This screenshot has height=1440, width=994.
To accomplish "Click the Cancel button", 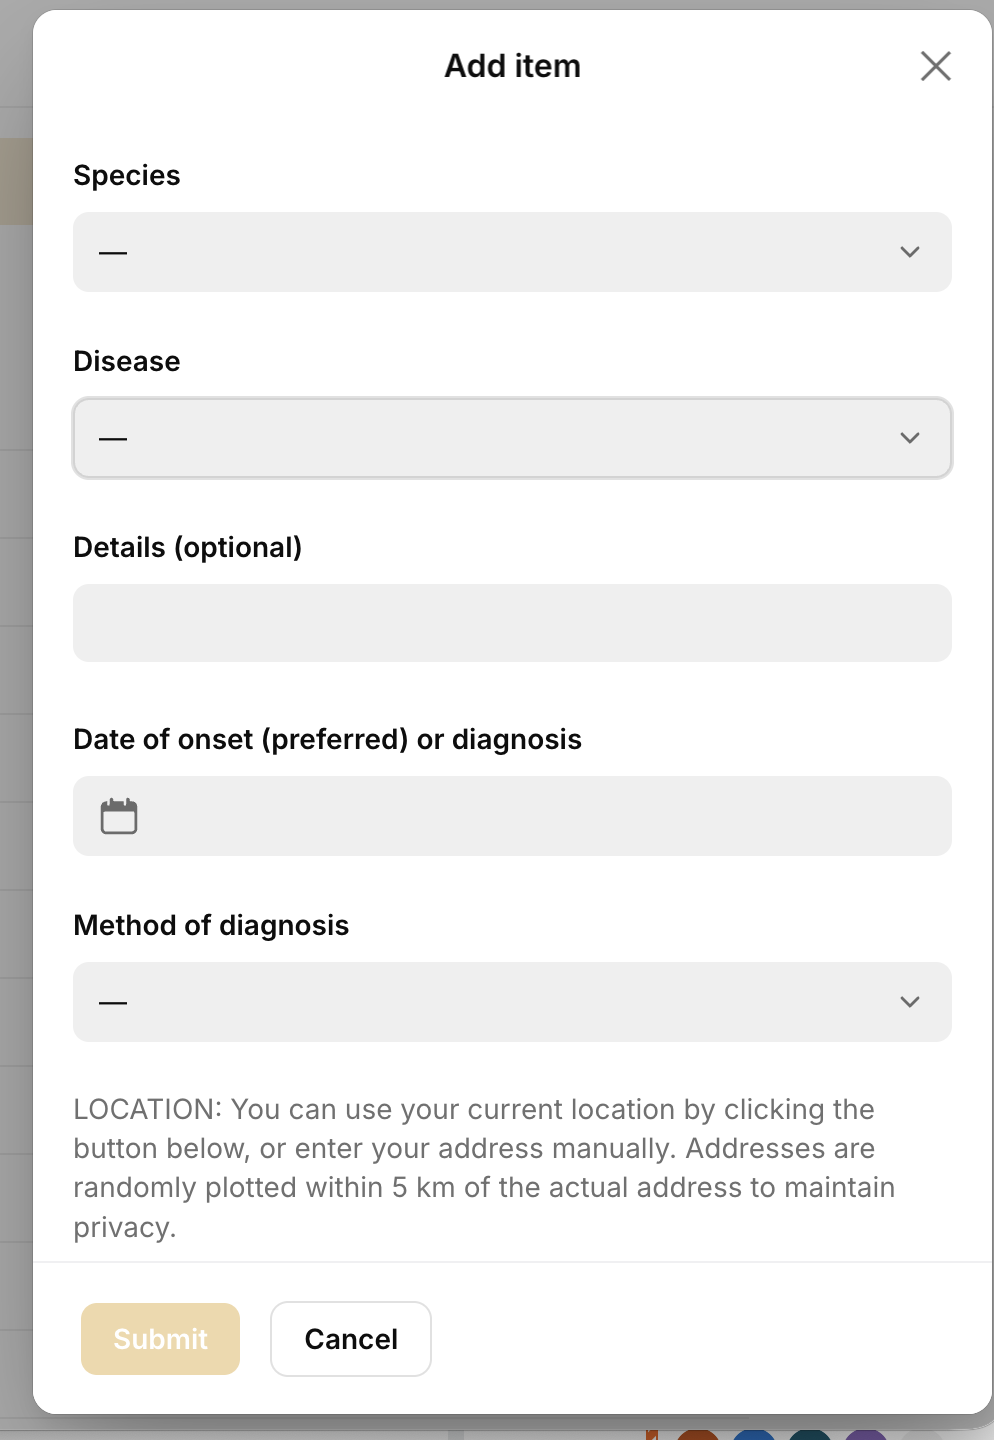I will click(x=351, y=1339).
